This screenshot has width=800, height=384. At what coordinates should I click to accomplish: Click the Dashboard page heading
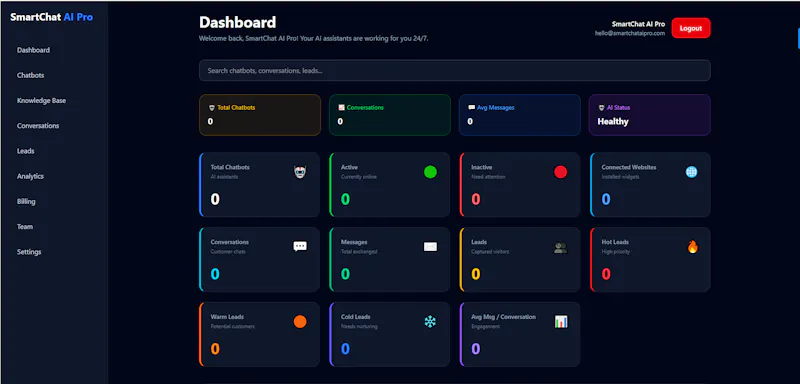(x=237, y=22)
